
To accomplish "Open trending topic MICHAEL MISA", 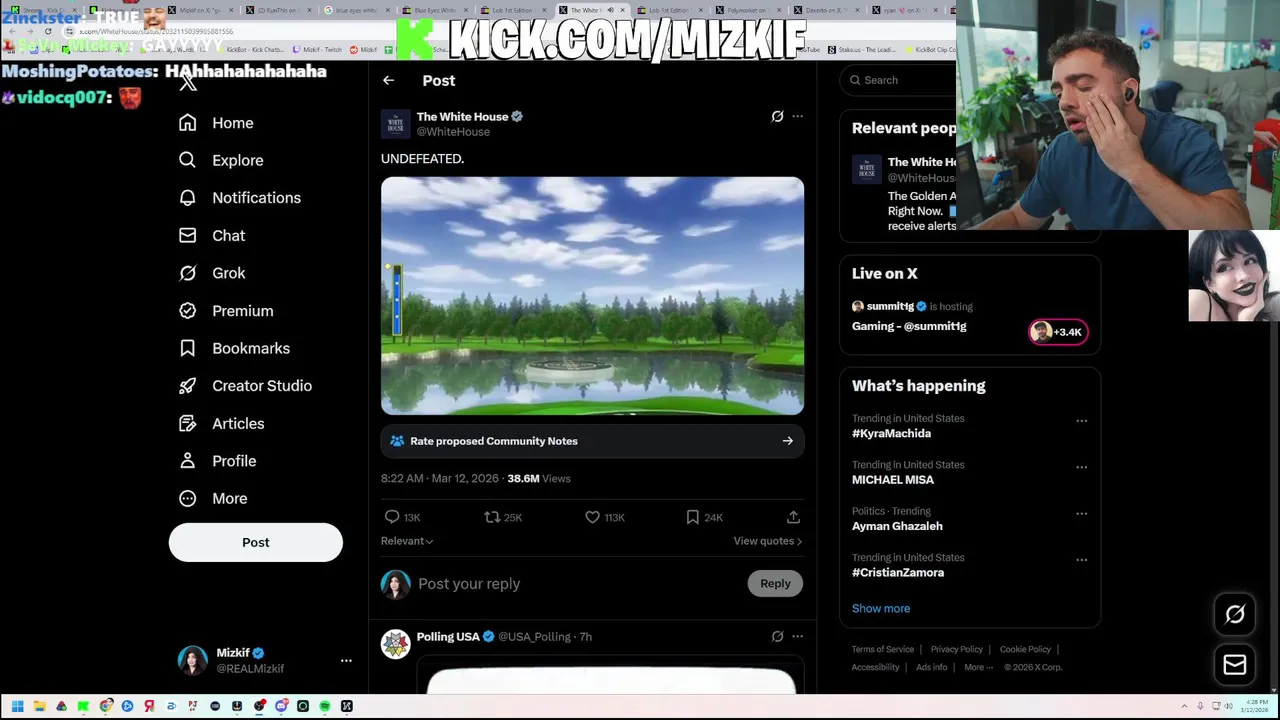I will coord(893,480).
